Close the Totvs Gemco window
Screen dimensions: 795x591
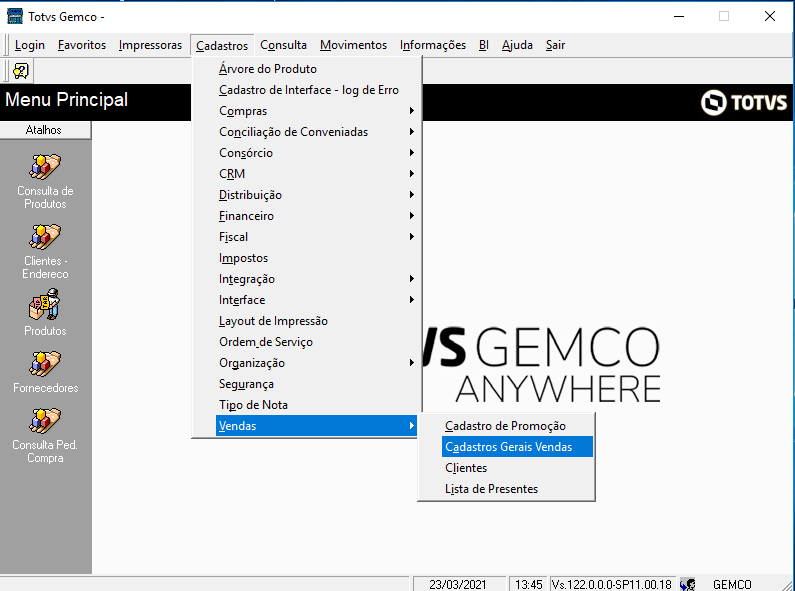point(770,16)
